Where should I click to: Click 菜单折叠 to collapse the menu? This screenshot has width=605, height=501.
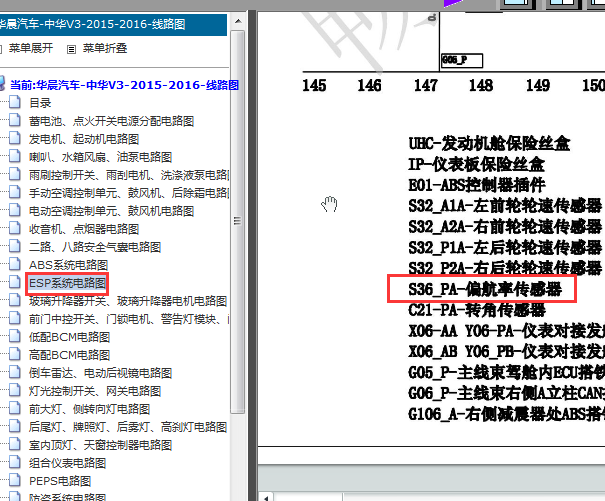point(105,48)
